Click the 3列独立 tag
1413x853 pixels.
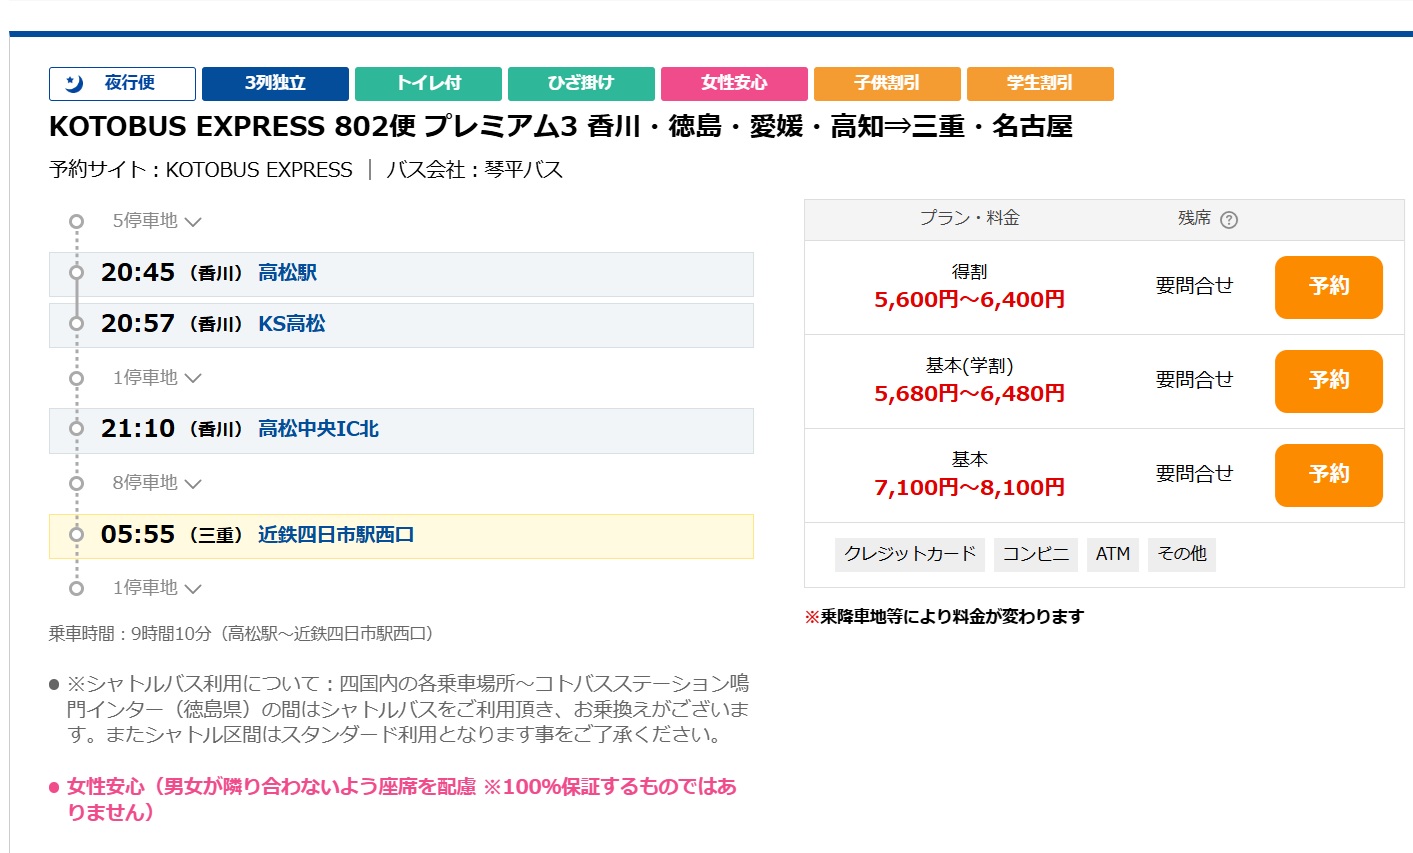click(275, 84)
